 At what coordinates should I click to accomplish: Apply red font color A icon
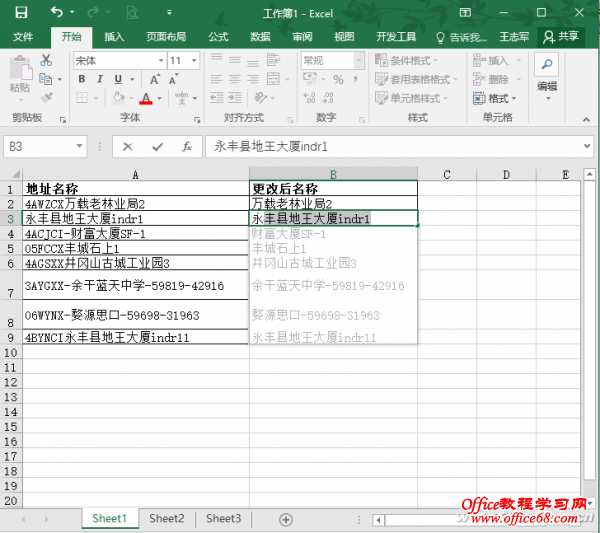[145, 98]
